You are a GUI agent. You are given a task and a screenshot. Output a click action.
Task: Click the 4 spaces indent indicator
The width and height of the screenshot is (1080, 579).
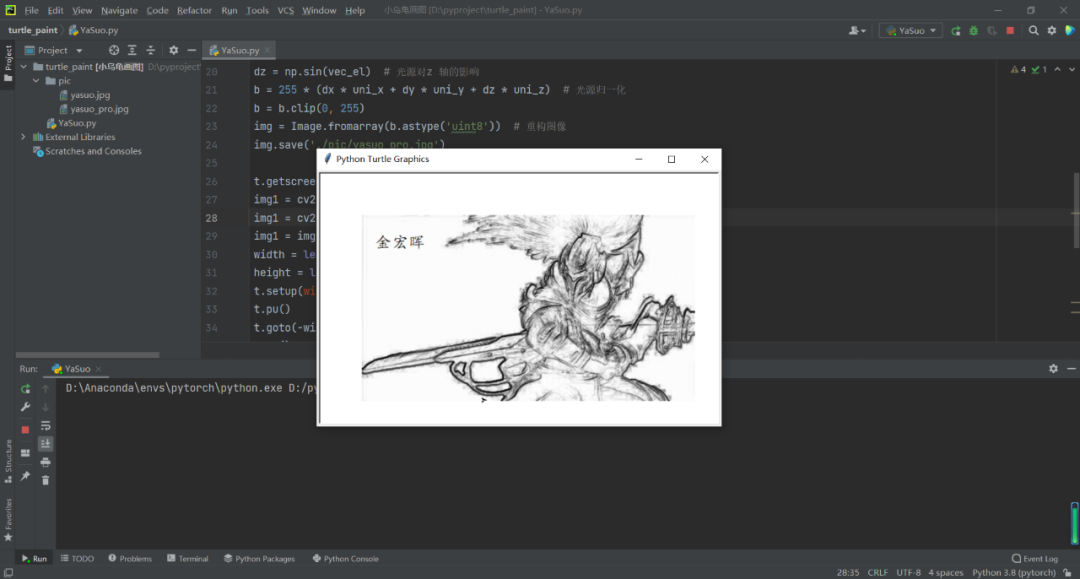pyautogui.click(x=946, y=573)
